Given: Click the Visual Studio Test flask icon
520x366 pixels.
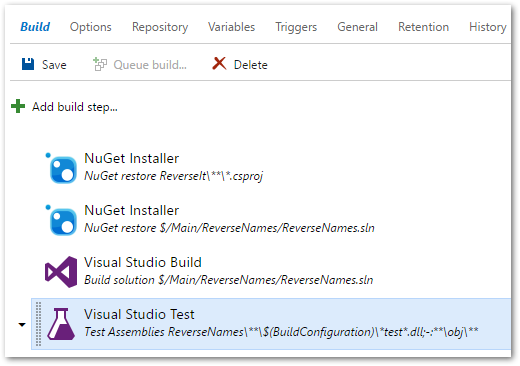Looking at the screenshot, I should click(61, 324).
